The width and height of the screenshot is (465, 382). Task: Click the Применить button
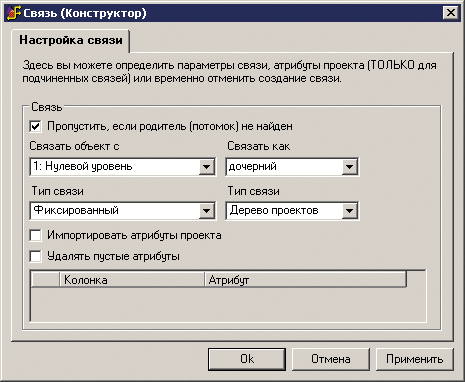(415, 359)
